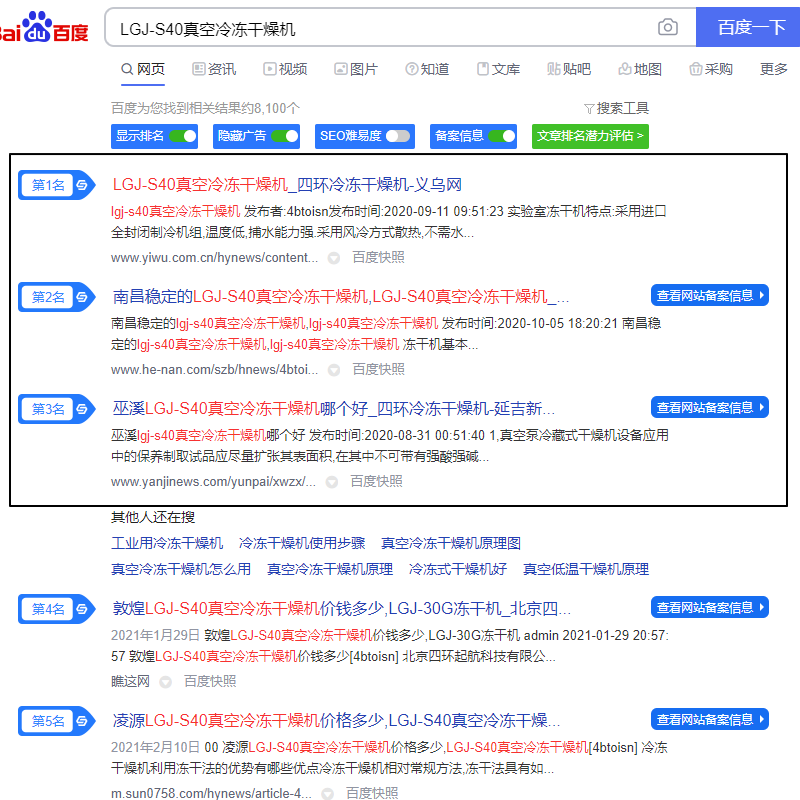Viewport: 800px width, 800px height.
Task: Click the rank 3 badge share icon
Action: tap(82, 409)
